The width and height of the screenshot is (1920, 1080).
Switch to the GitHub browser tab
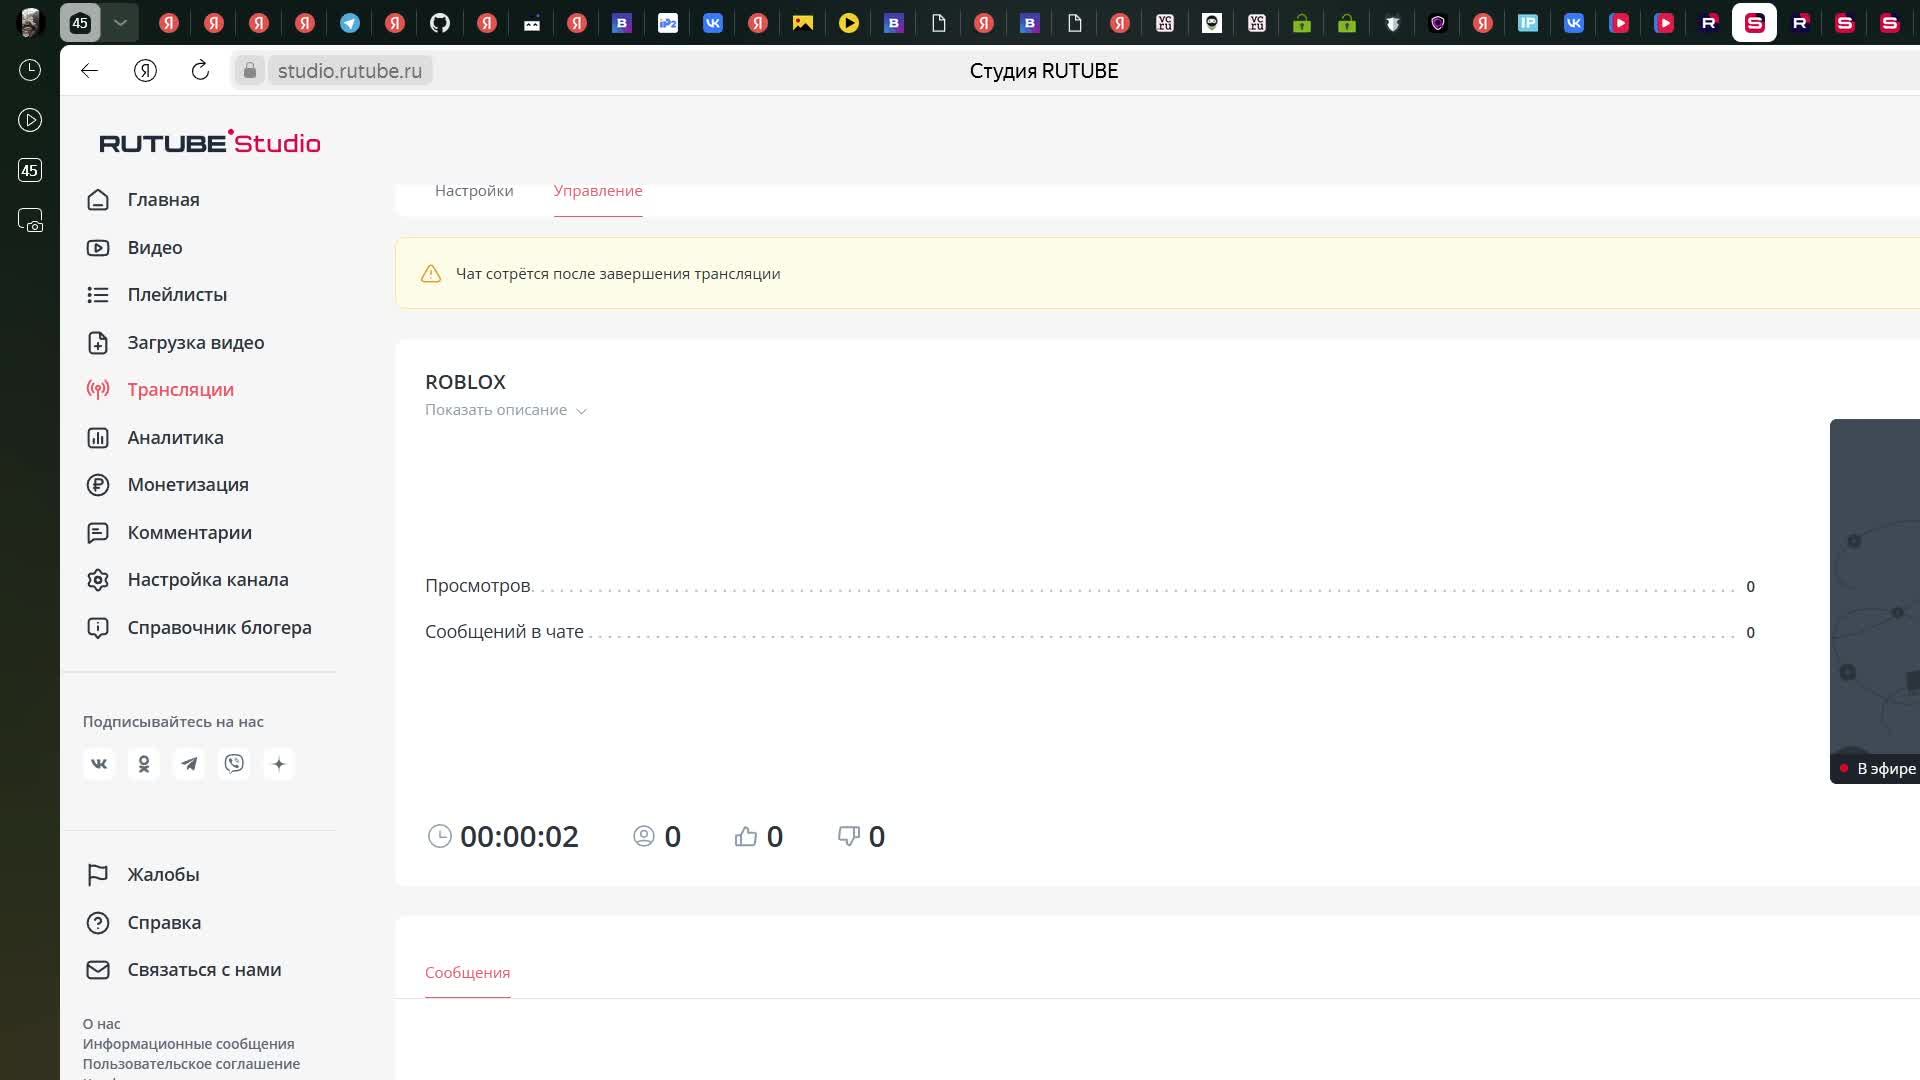pyautogui.click(x=440, y=22)
